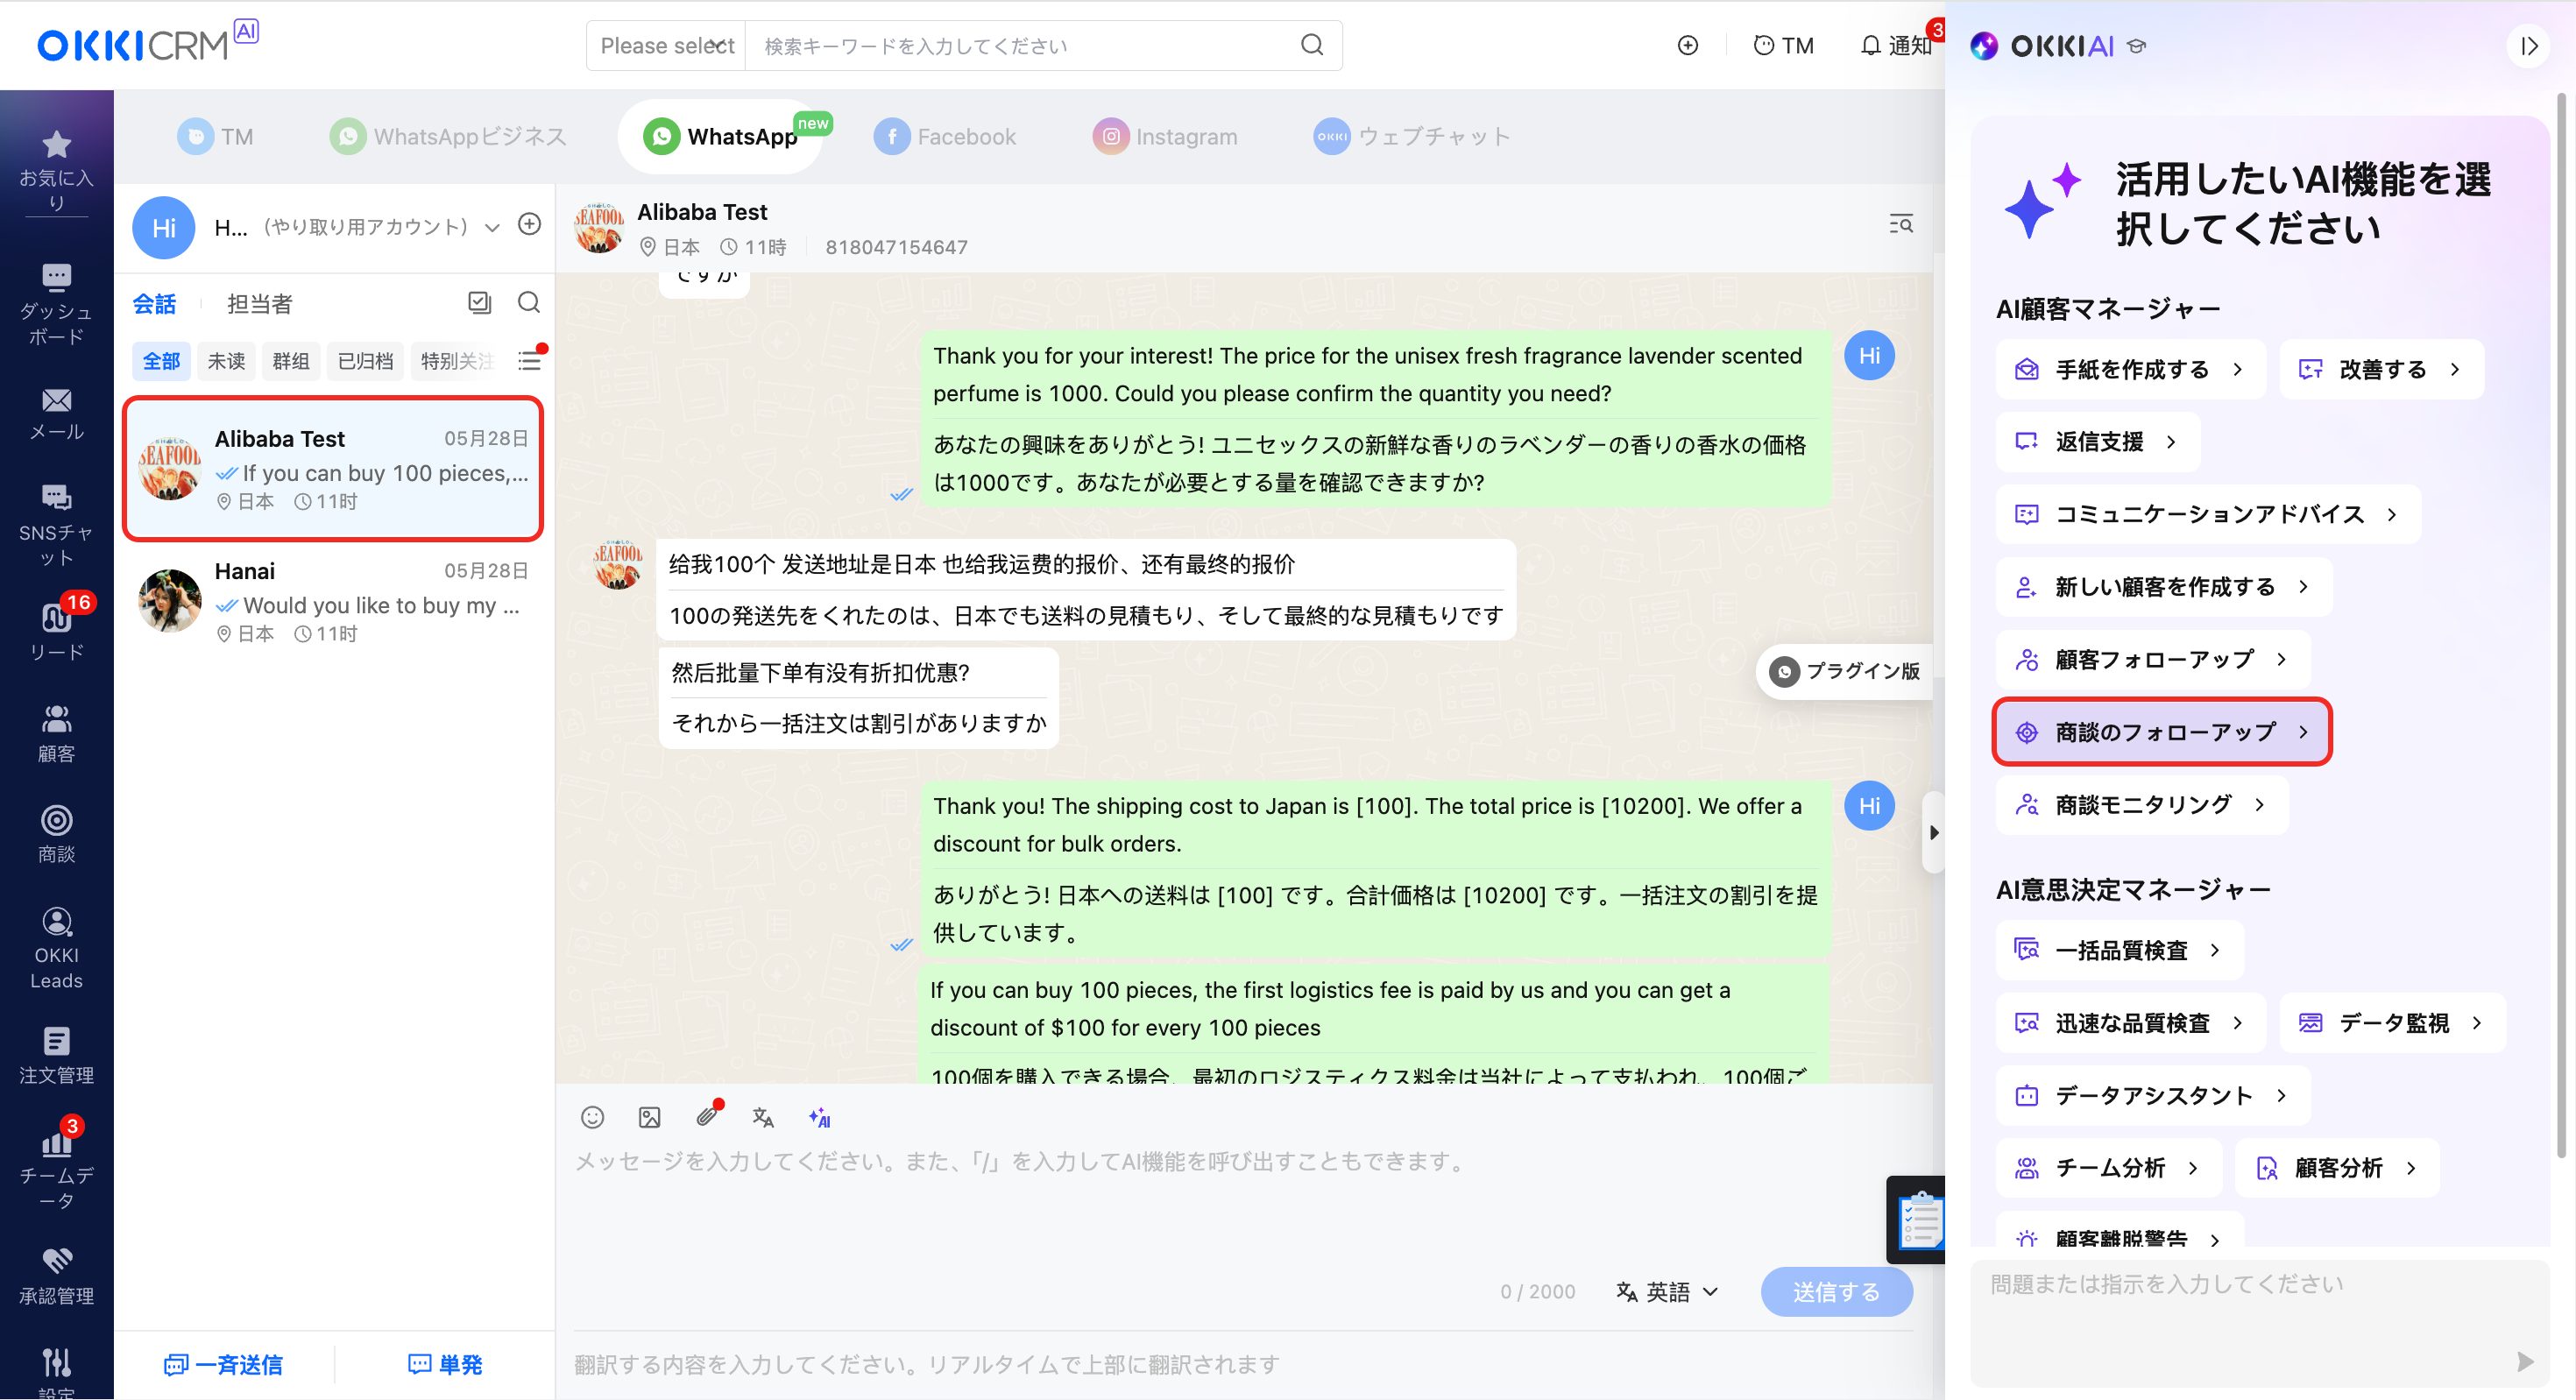Open the お気に入り favorites sidebar icon

pos(56,168)
